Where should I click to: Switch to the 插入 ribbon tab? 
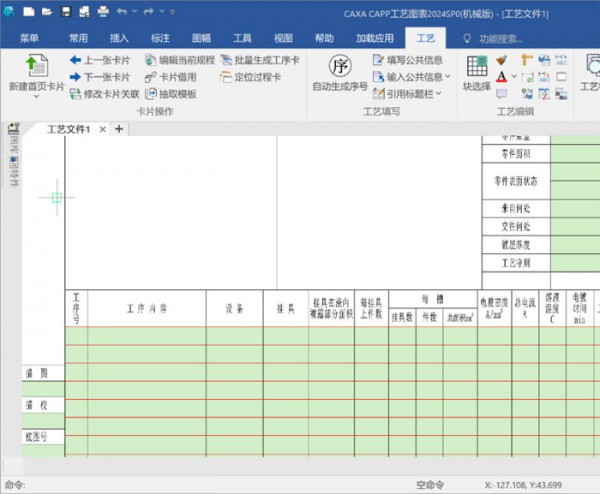coord(119,38)
